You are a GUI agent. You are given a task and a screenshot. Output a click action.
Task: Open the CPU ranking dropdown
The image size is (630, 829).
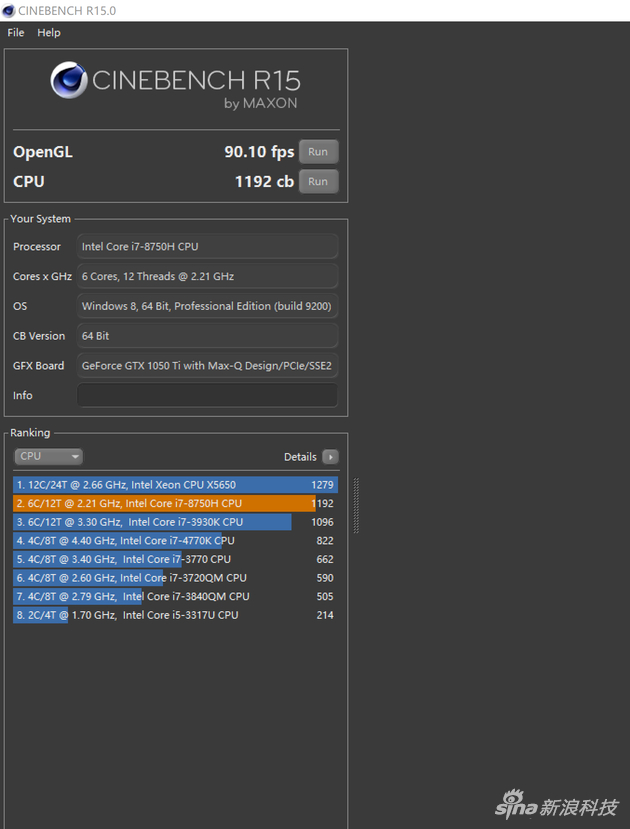48,456
